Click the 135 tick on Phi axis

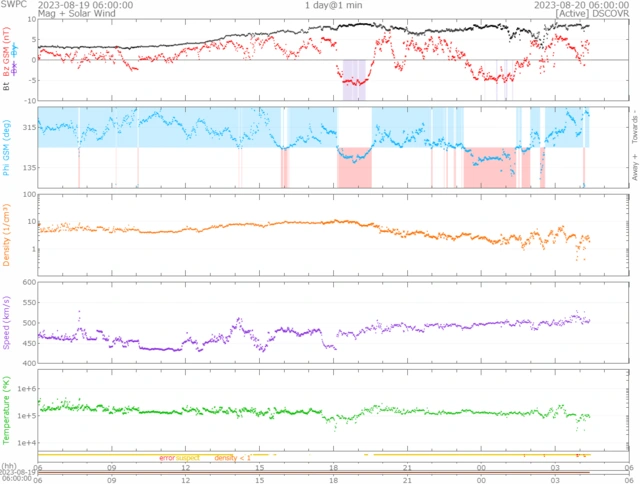pyautogui.click(x=29, y=167)
